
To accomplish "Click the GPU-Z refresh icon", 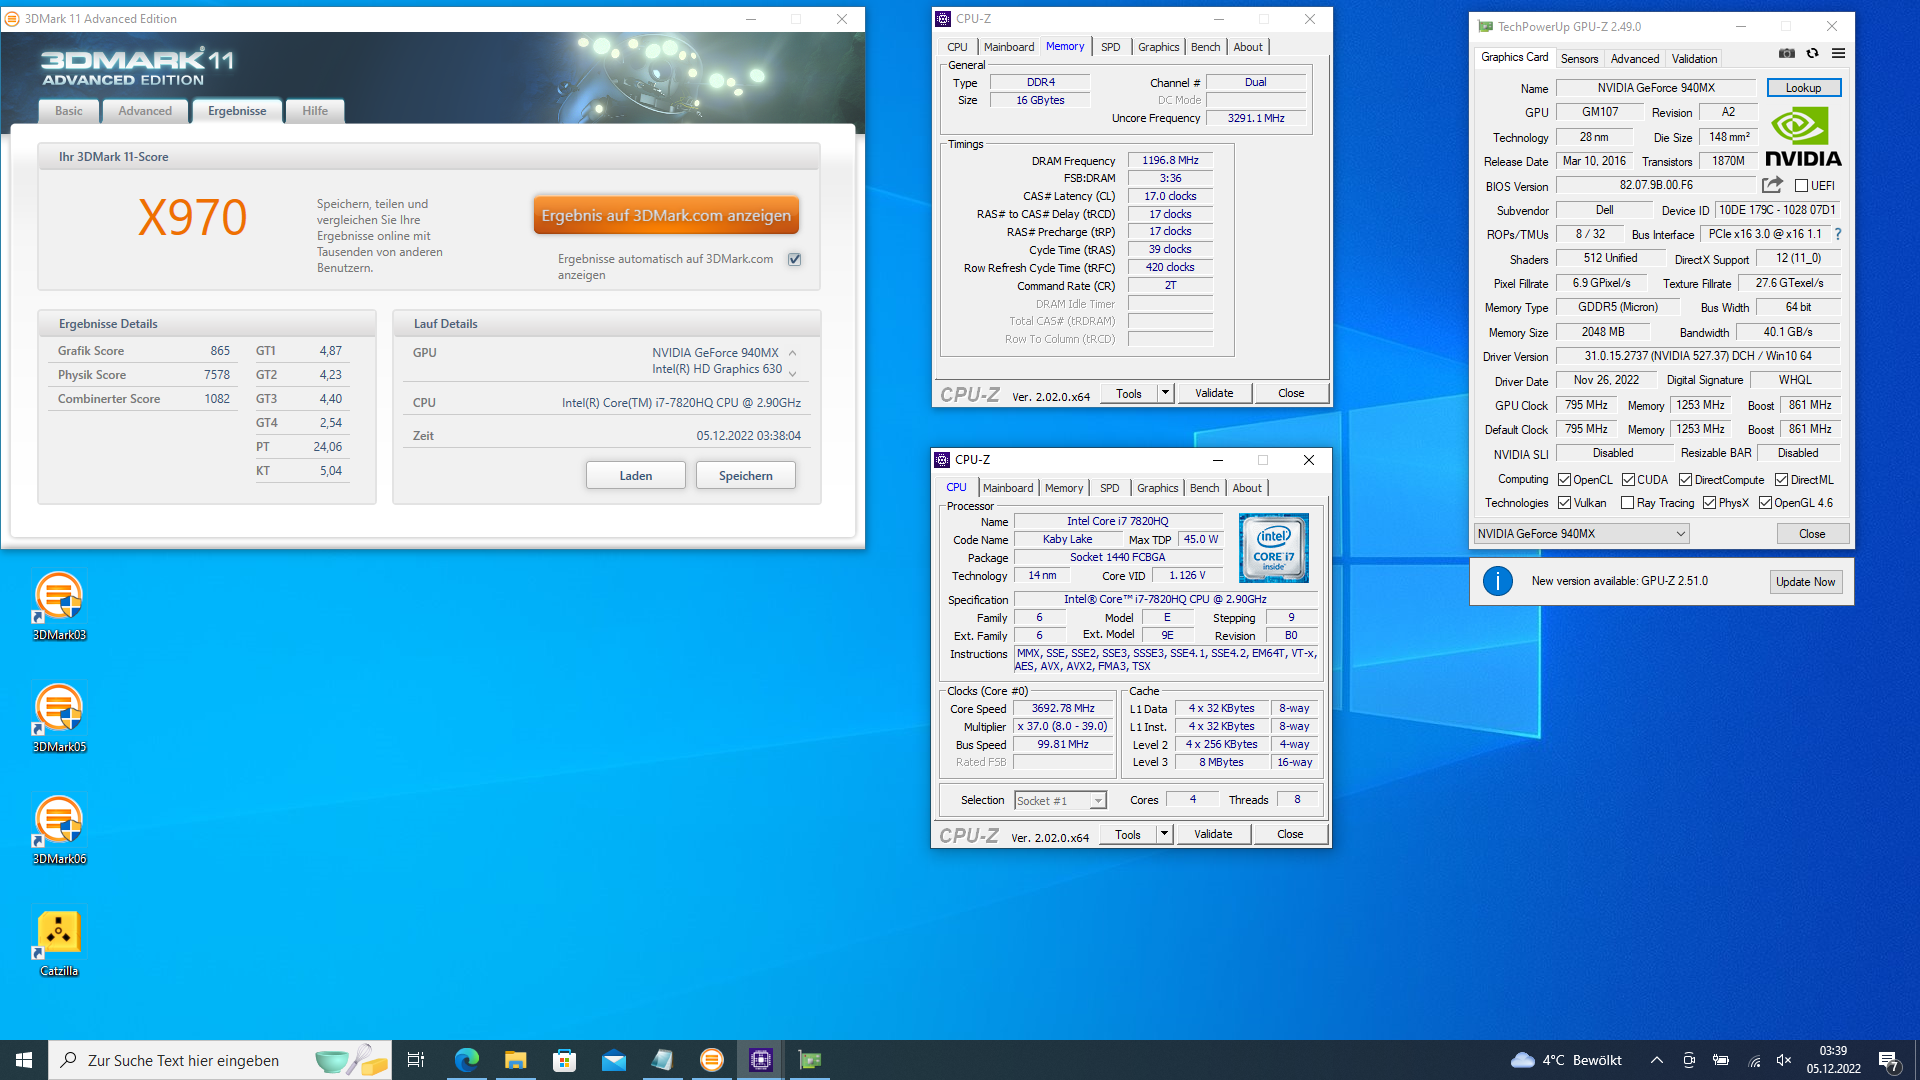I will [1812, 54].
